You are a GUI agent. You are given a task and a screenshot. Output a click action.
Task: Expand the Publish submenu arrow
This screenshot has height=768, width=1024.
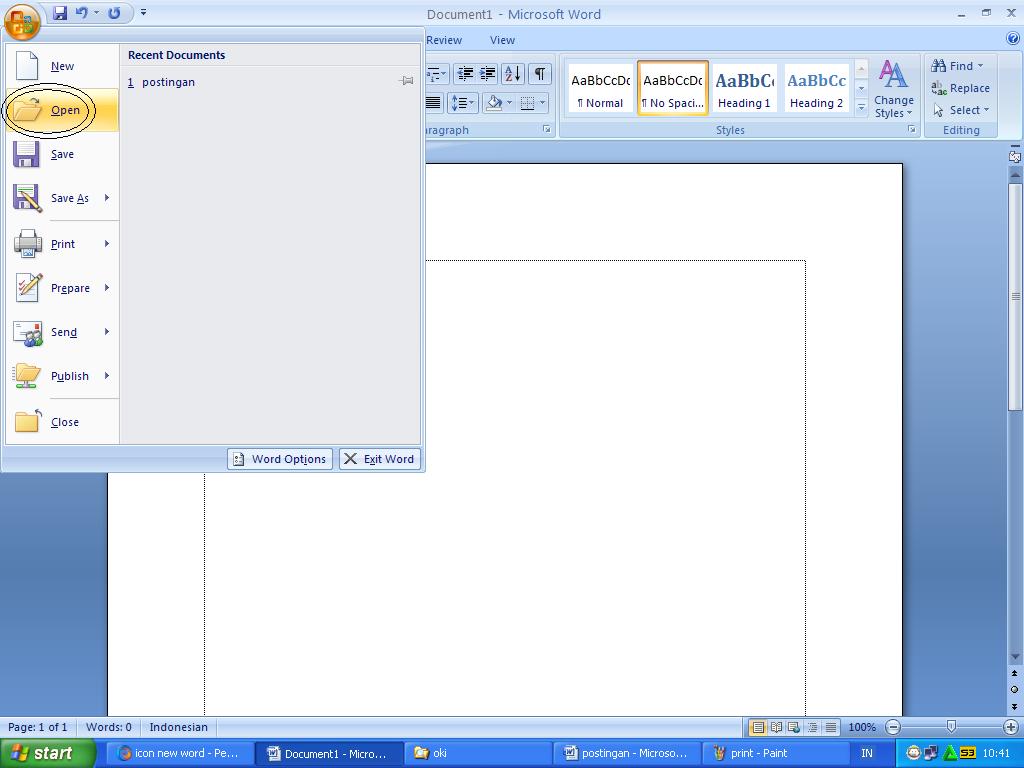point(107,376)
